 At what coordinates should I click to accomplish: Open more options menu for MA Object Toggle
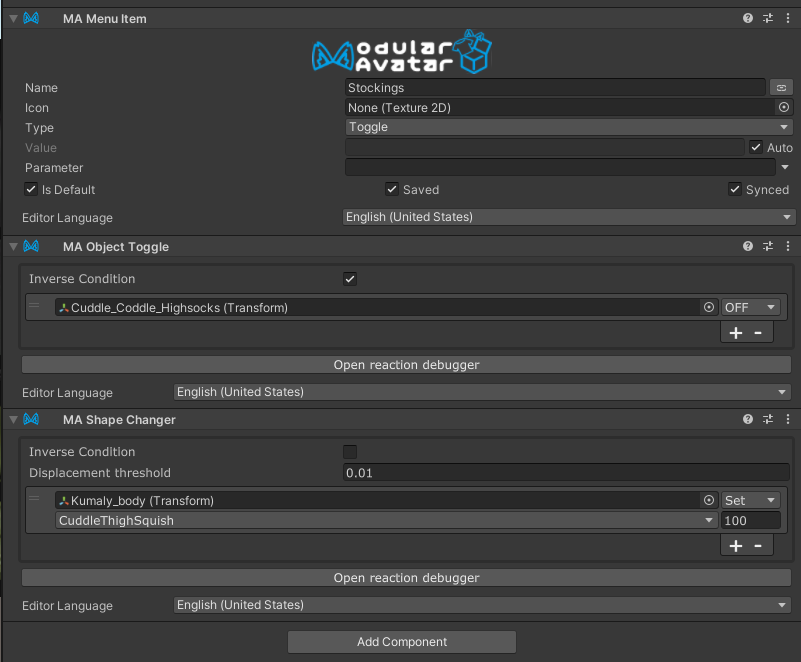(788, 246)
